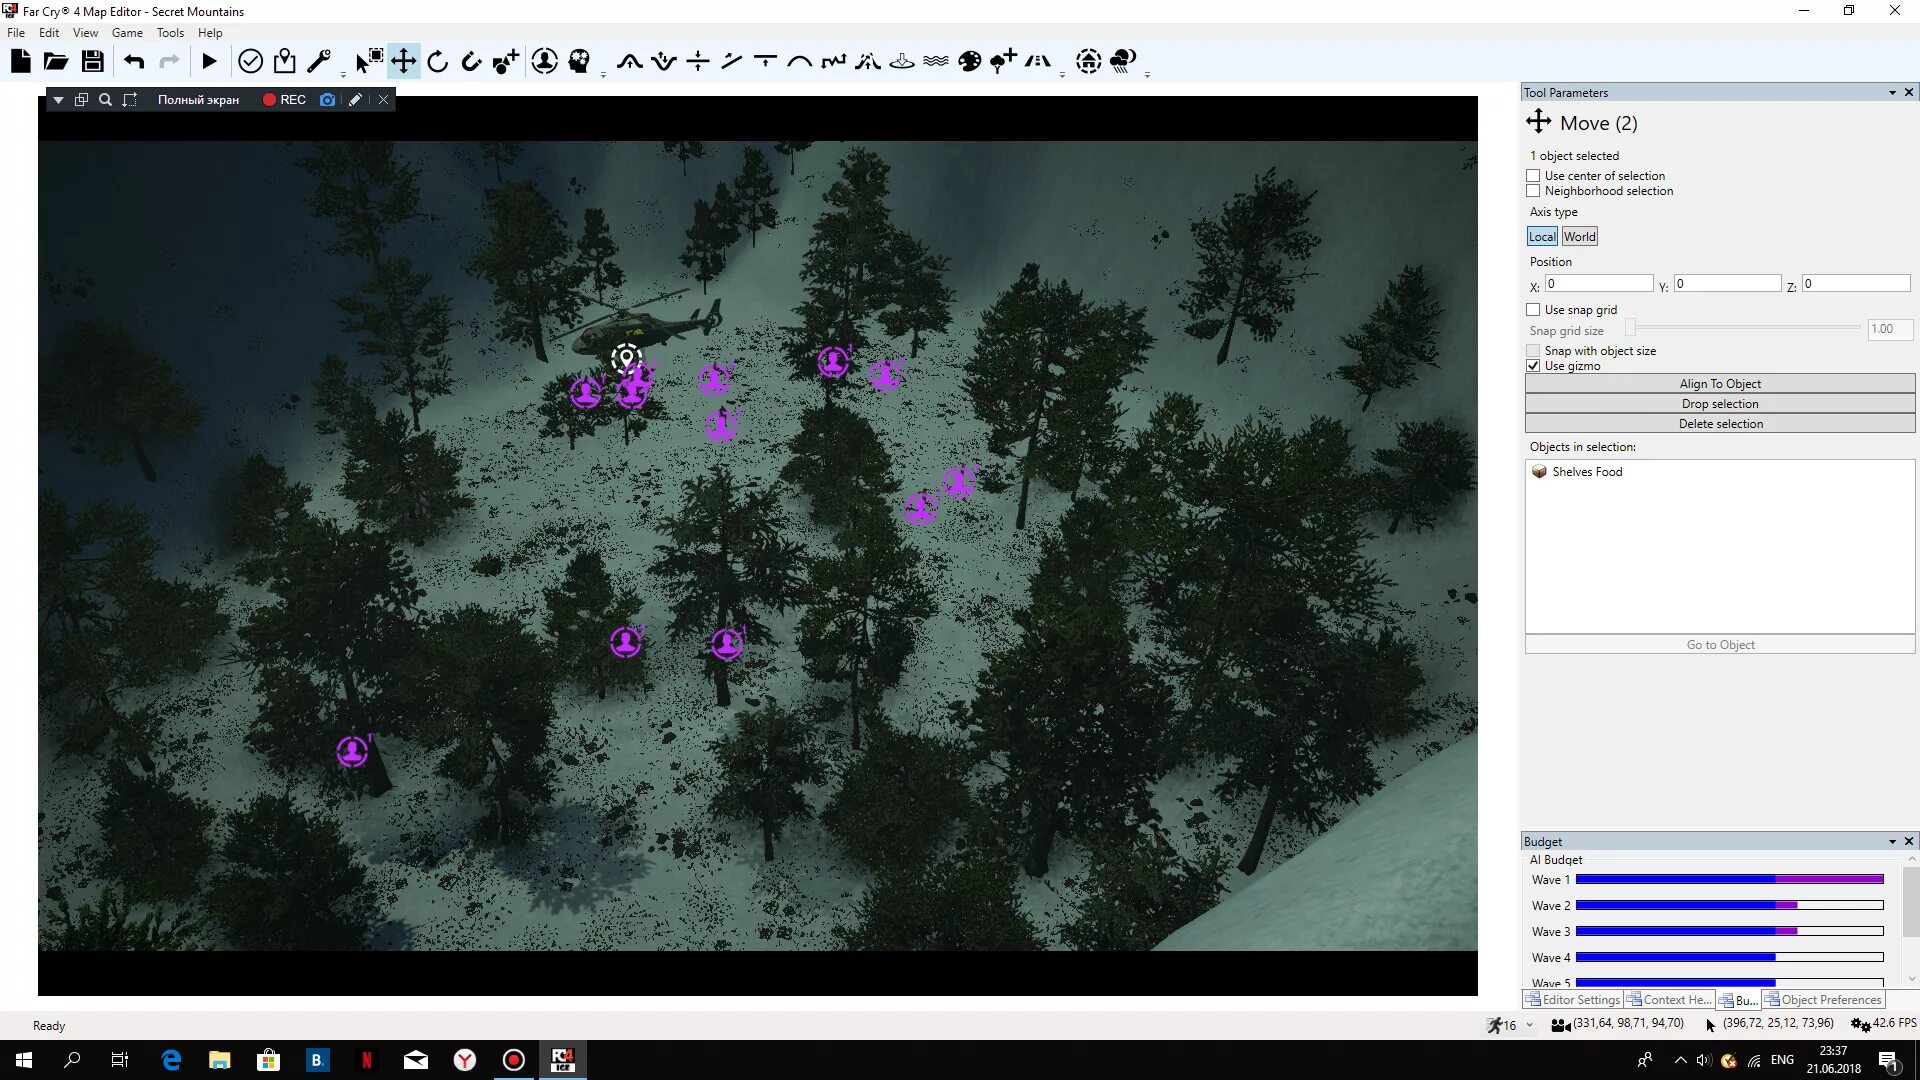This screenshot has height=1080, width=1920.
Task: Choose the magnet snap tool
Action: pos(471,62)
